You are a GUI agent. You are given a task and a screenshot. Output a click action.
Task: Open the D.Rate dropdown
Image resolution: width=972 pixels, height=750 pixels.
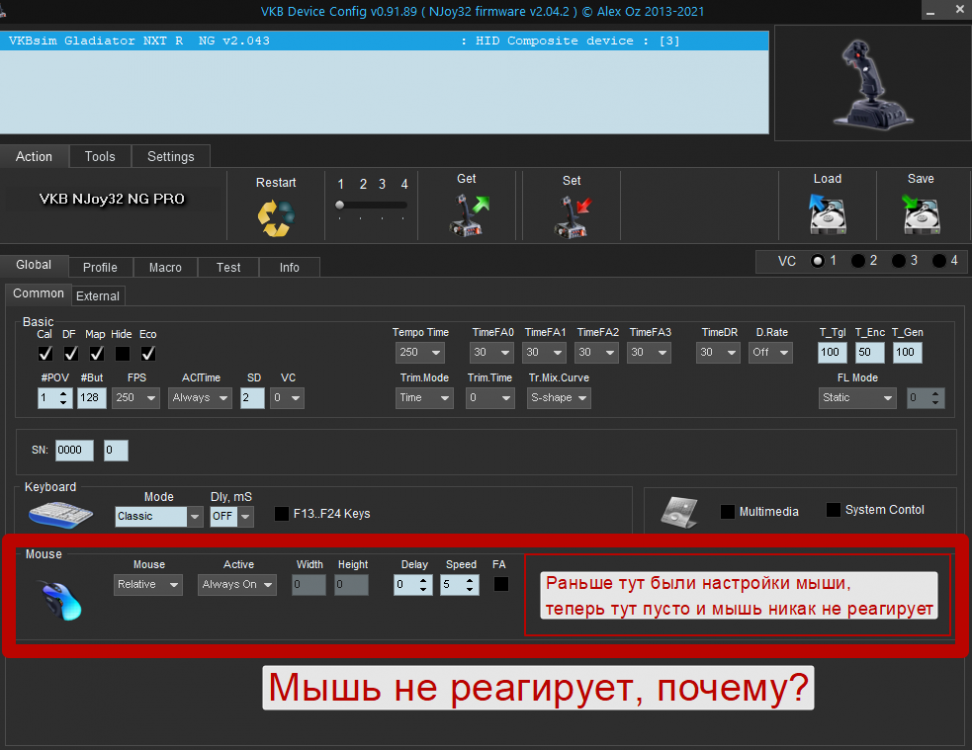click(771, 353)
